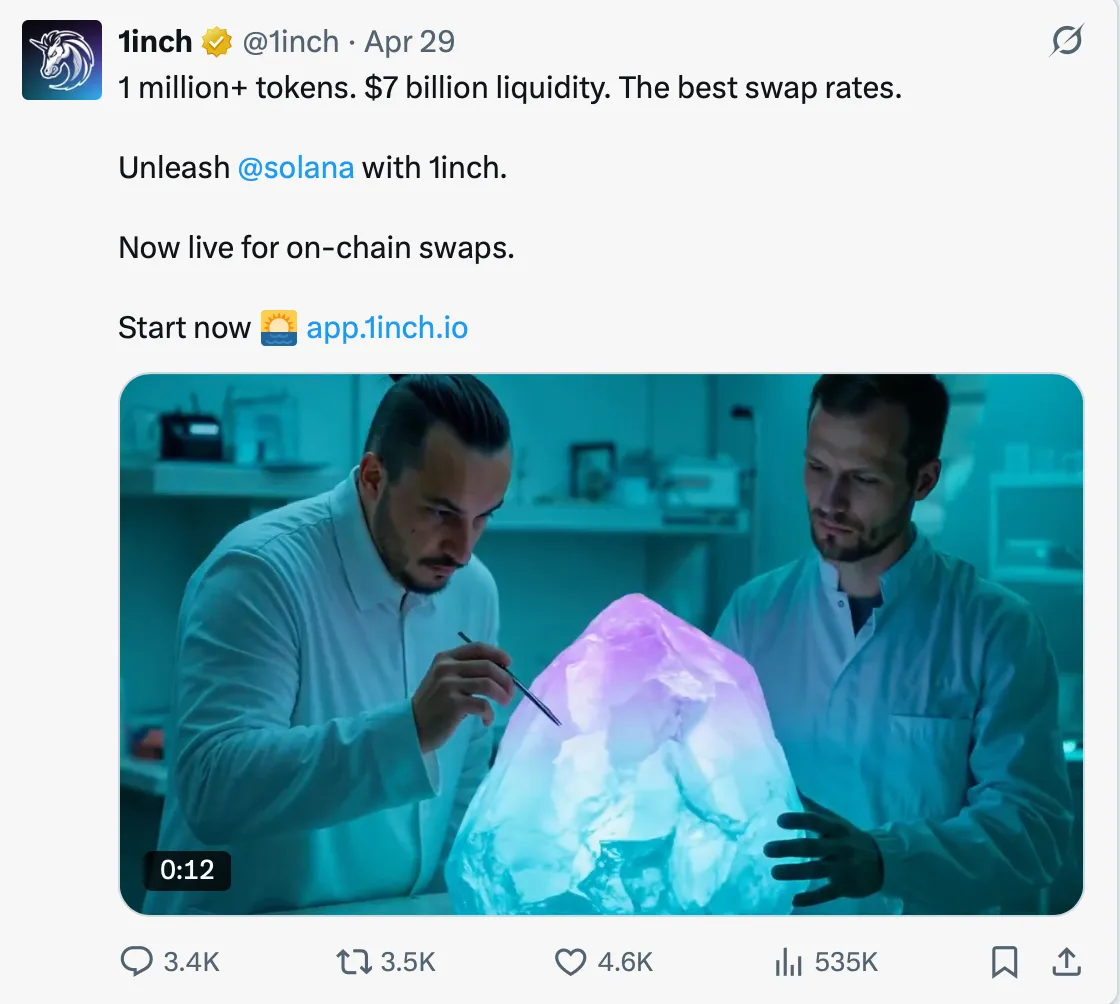Bookmark this 1inch post

point(1004,962)
